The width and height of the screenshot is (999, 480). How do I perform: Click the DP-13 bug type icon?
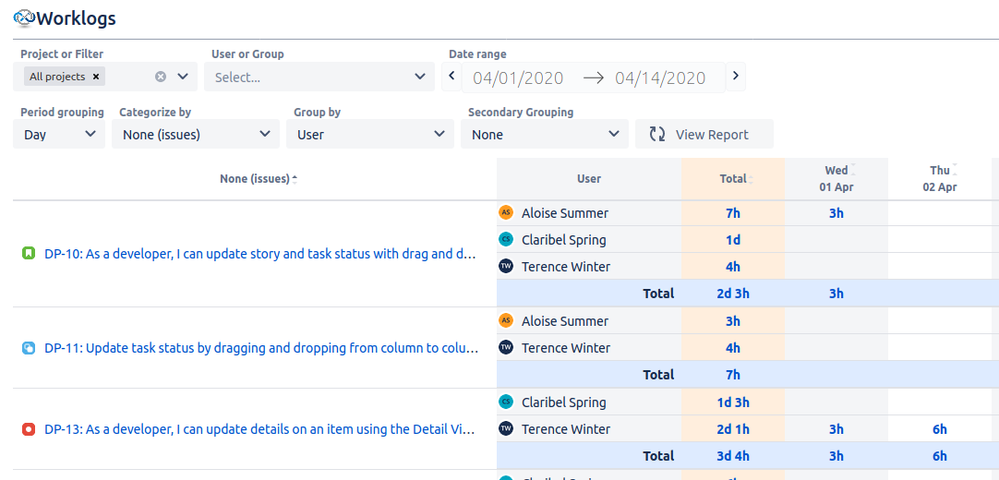(29, 429)
